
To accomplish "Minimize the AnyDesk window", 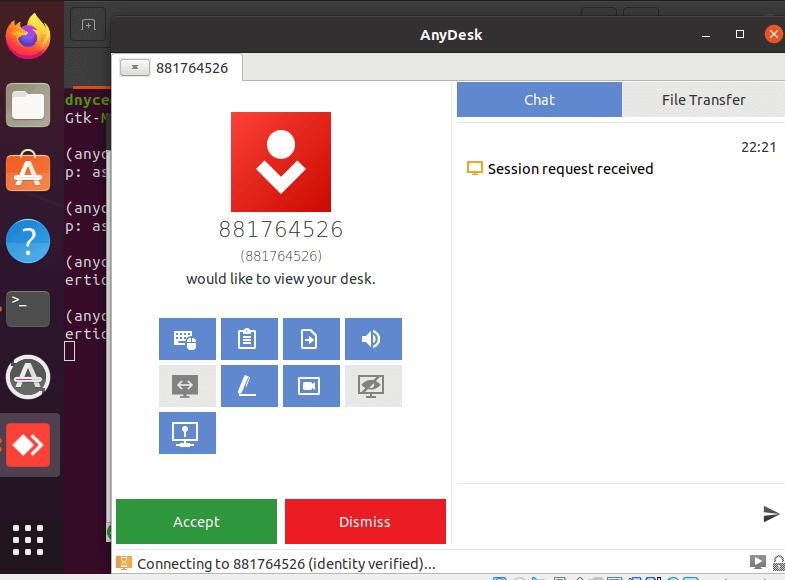I will 706,35.
